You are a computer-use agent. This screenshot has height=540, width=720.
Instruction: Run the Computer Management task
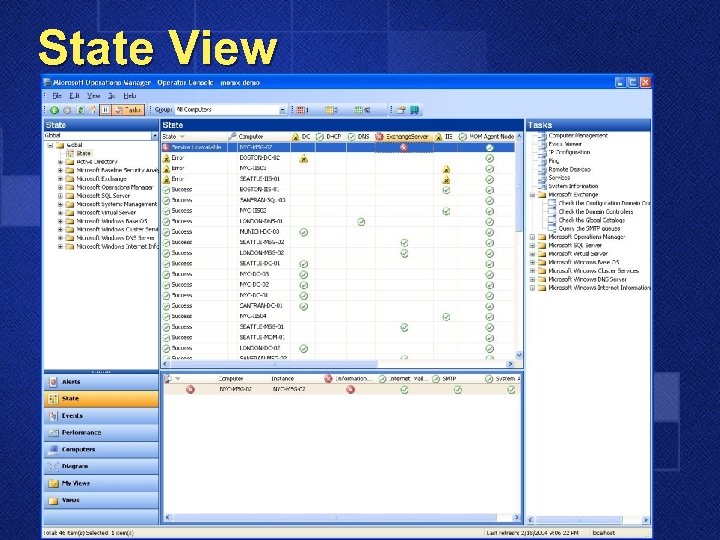pos(578,135)
